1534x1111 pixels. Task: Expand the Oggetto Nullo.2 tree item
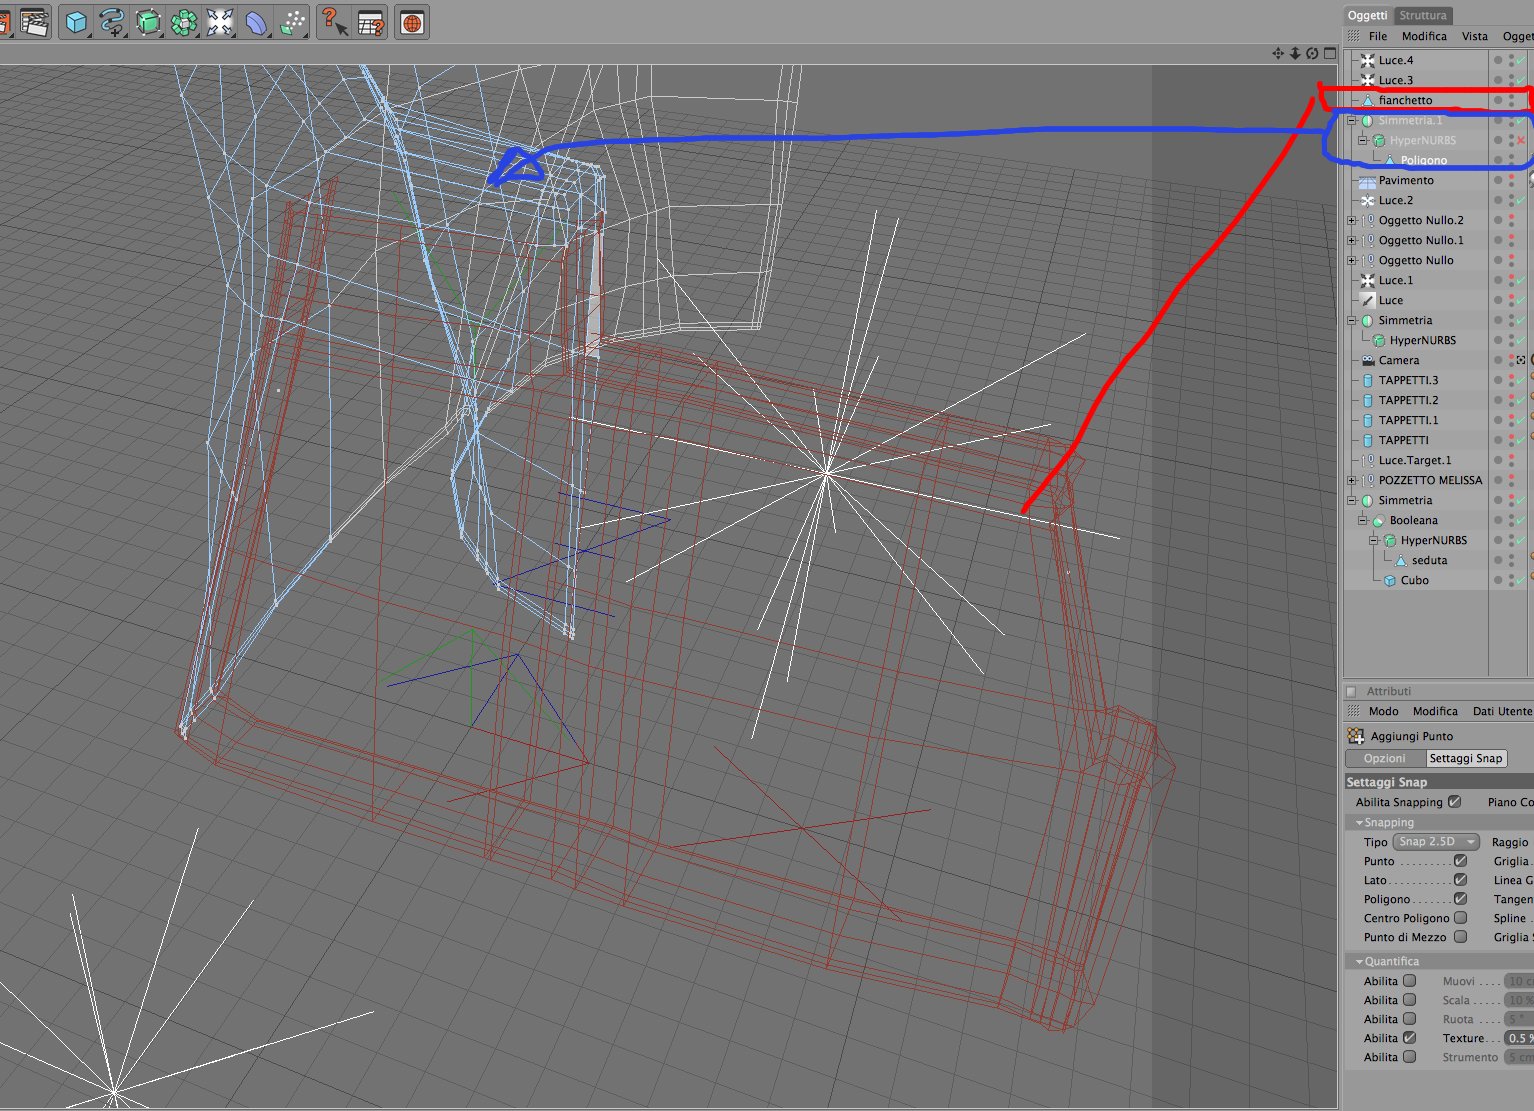[x=1352, y=220]
